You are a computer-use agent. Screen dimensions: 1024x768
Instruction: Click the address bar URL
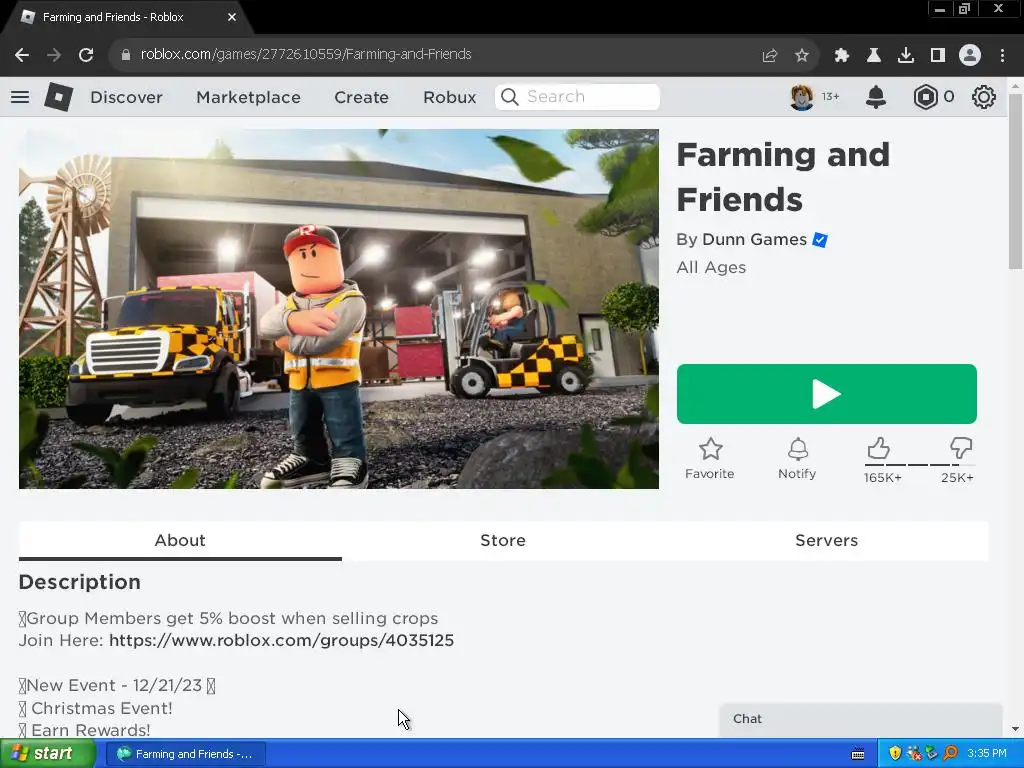306,54
